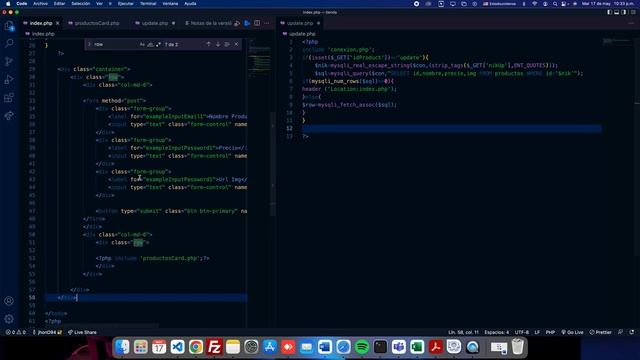Go to previous match in find widget
This screenshot has height=360, width=640.
[209, 44]
